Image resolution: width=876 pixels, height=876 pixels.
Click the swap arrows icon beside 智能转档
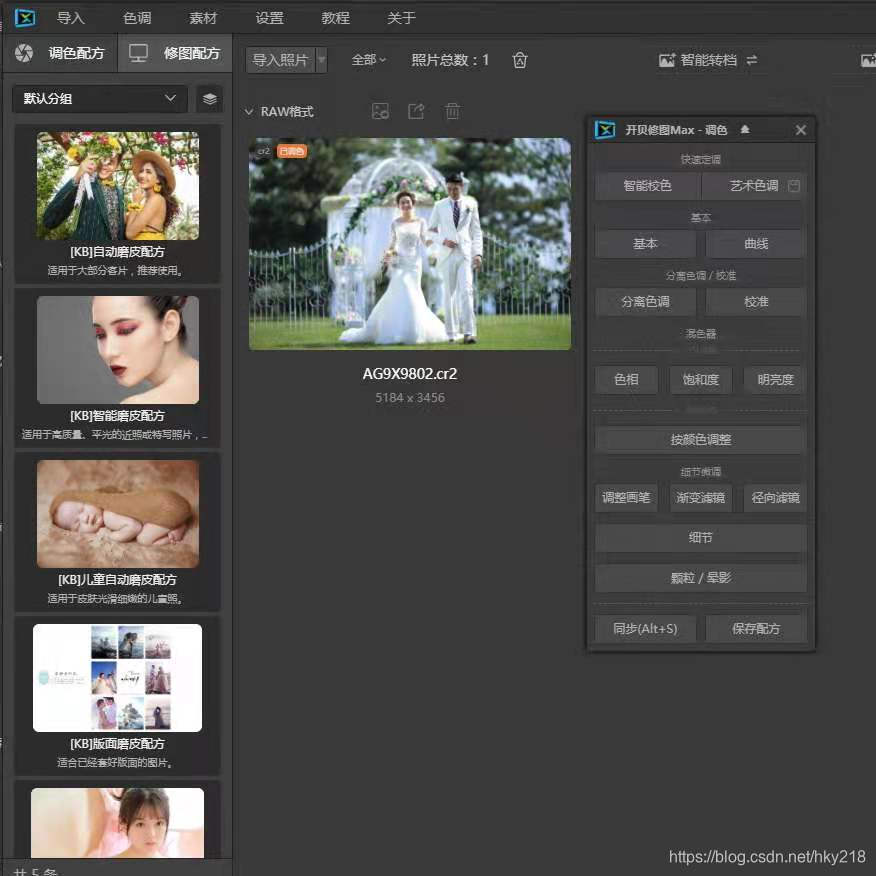(x=752, y=60)
